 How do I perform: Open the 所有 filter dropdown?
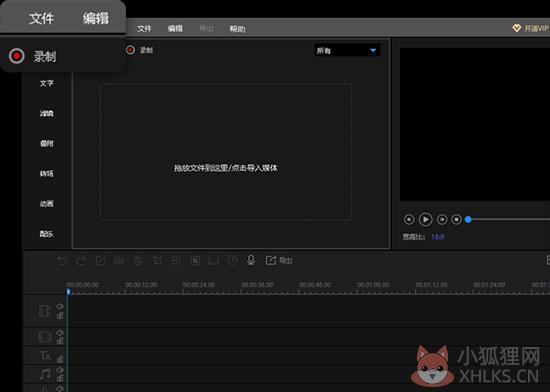pyautogui.click(x=346, y=51)
